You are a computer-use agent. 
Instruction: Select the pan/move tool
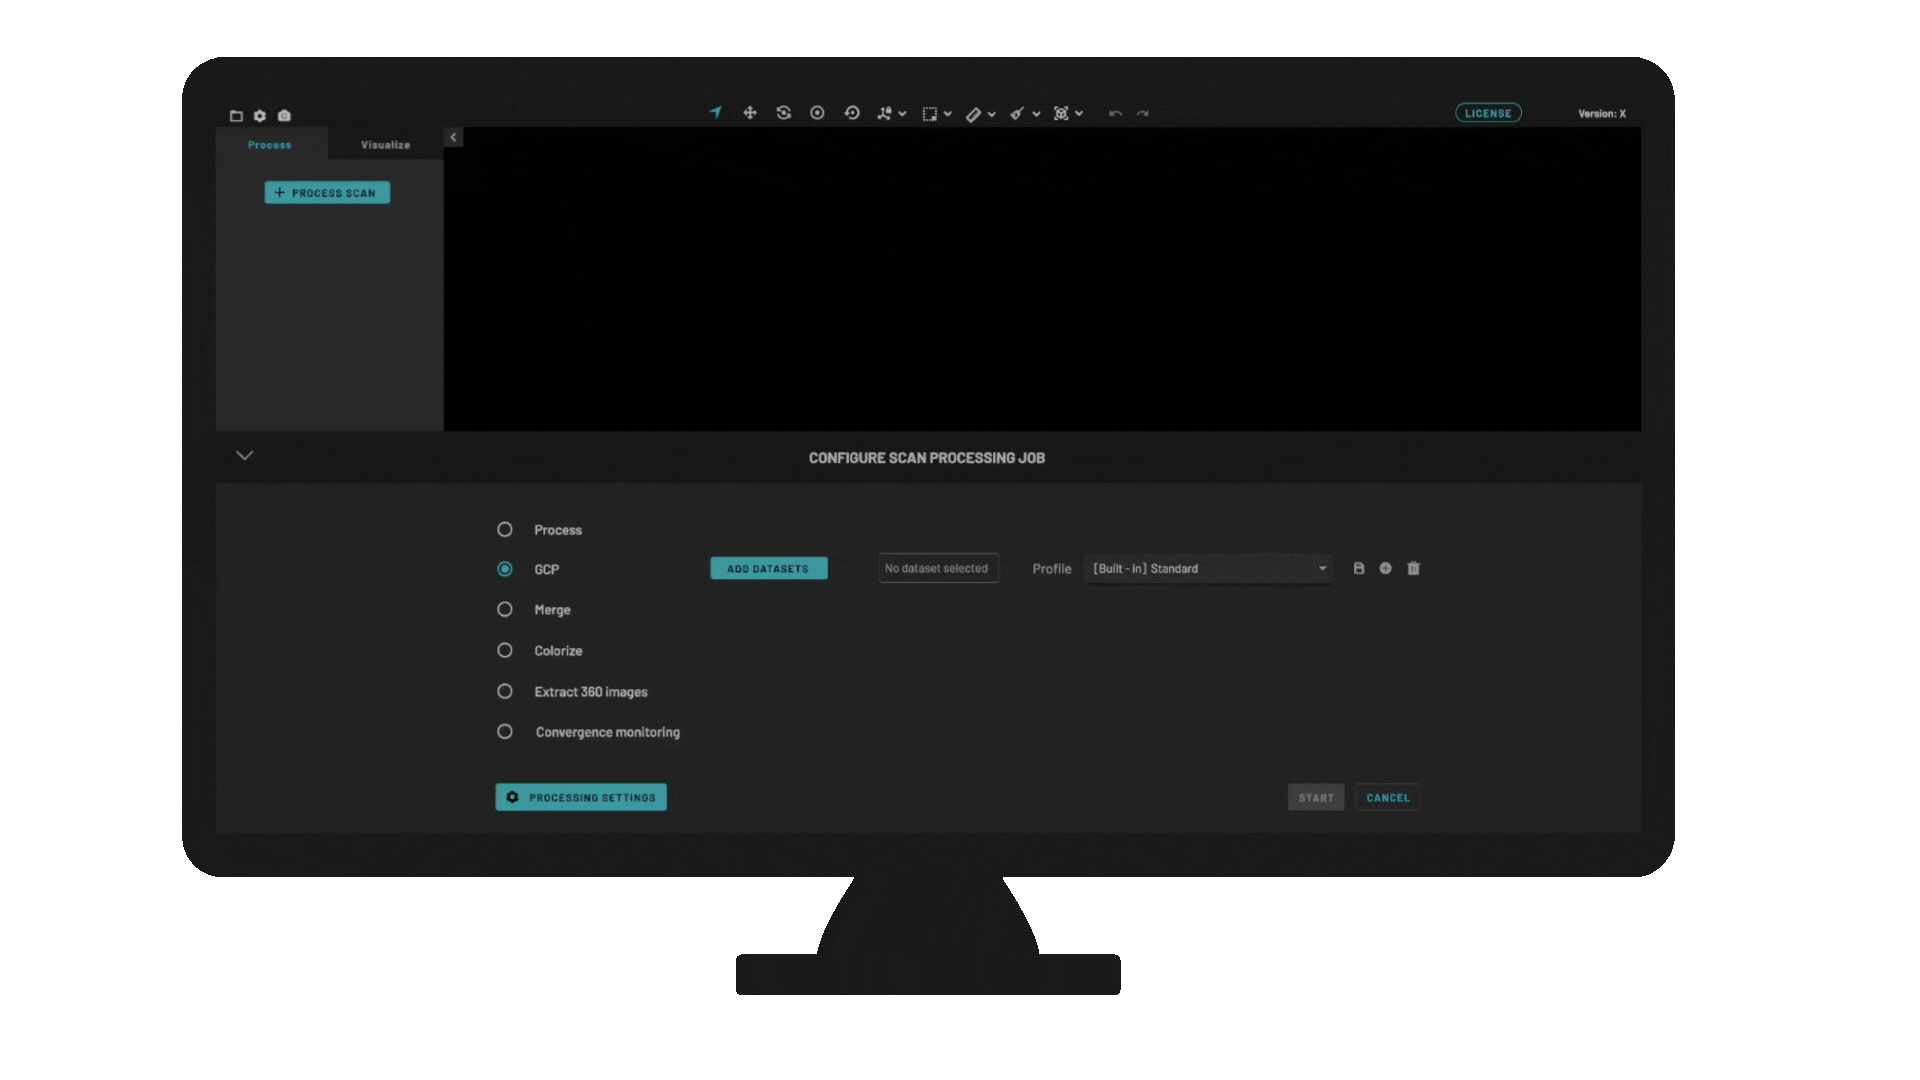pos(750,113)
